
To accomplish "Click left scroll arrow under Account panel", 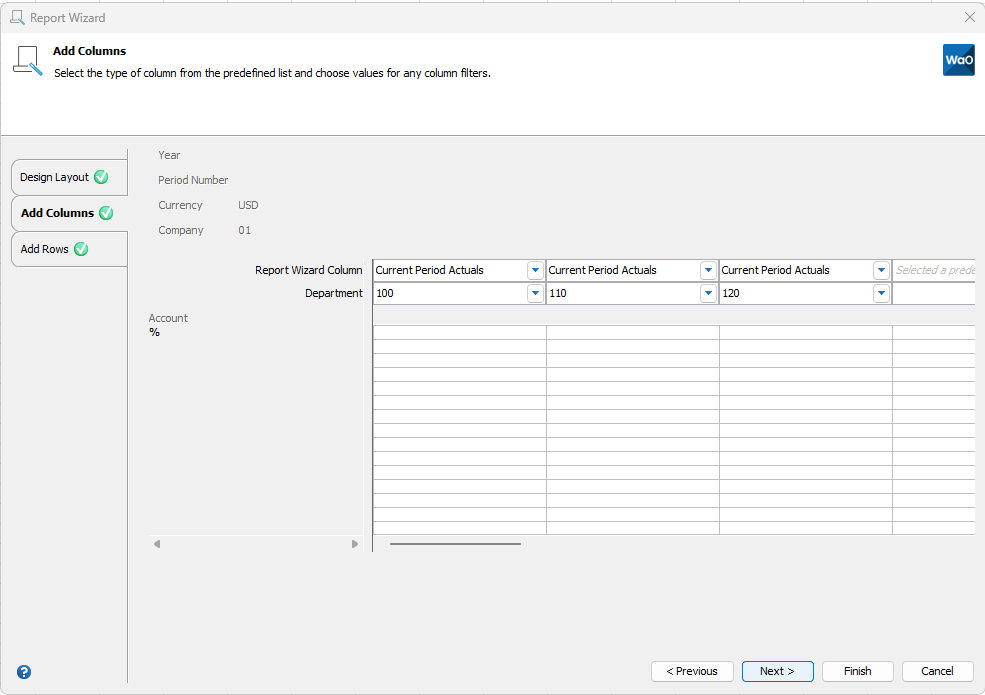I will coord(157,544).
